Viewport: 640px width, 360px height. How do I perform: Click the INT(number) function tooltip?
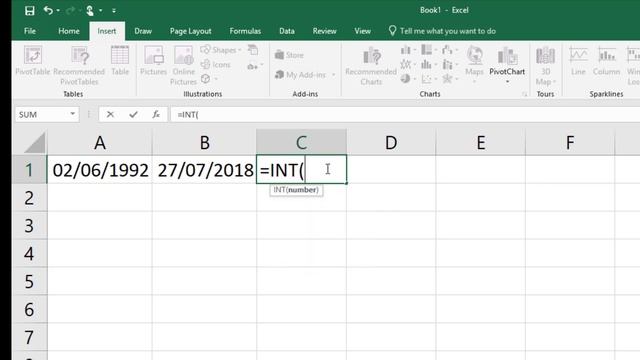[296, 190]
